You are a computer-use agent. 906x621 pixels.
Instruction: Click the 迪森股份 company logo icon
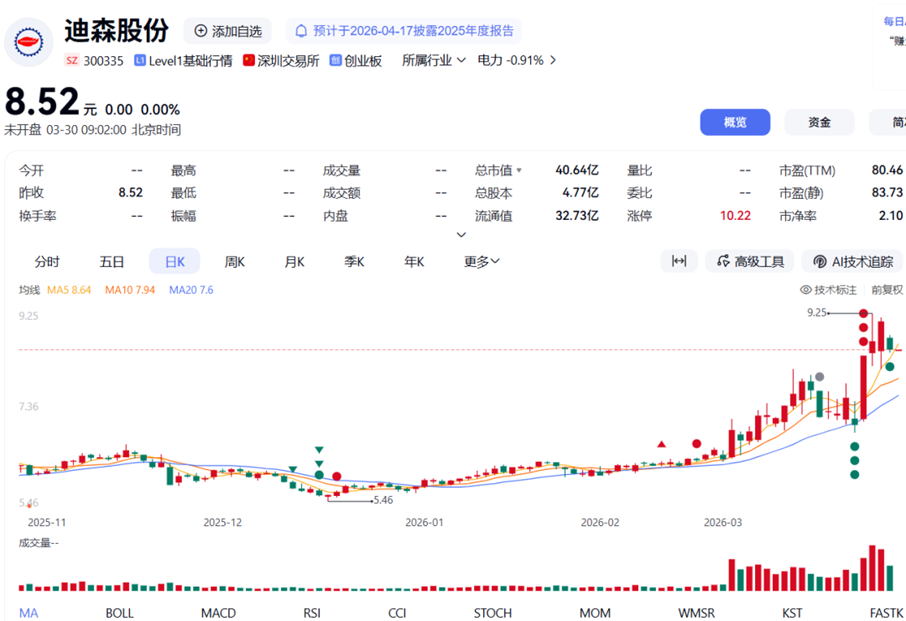point(30,42)
